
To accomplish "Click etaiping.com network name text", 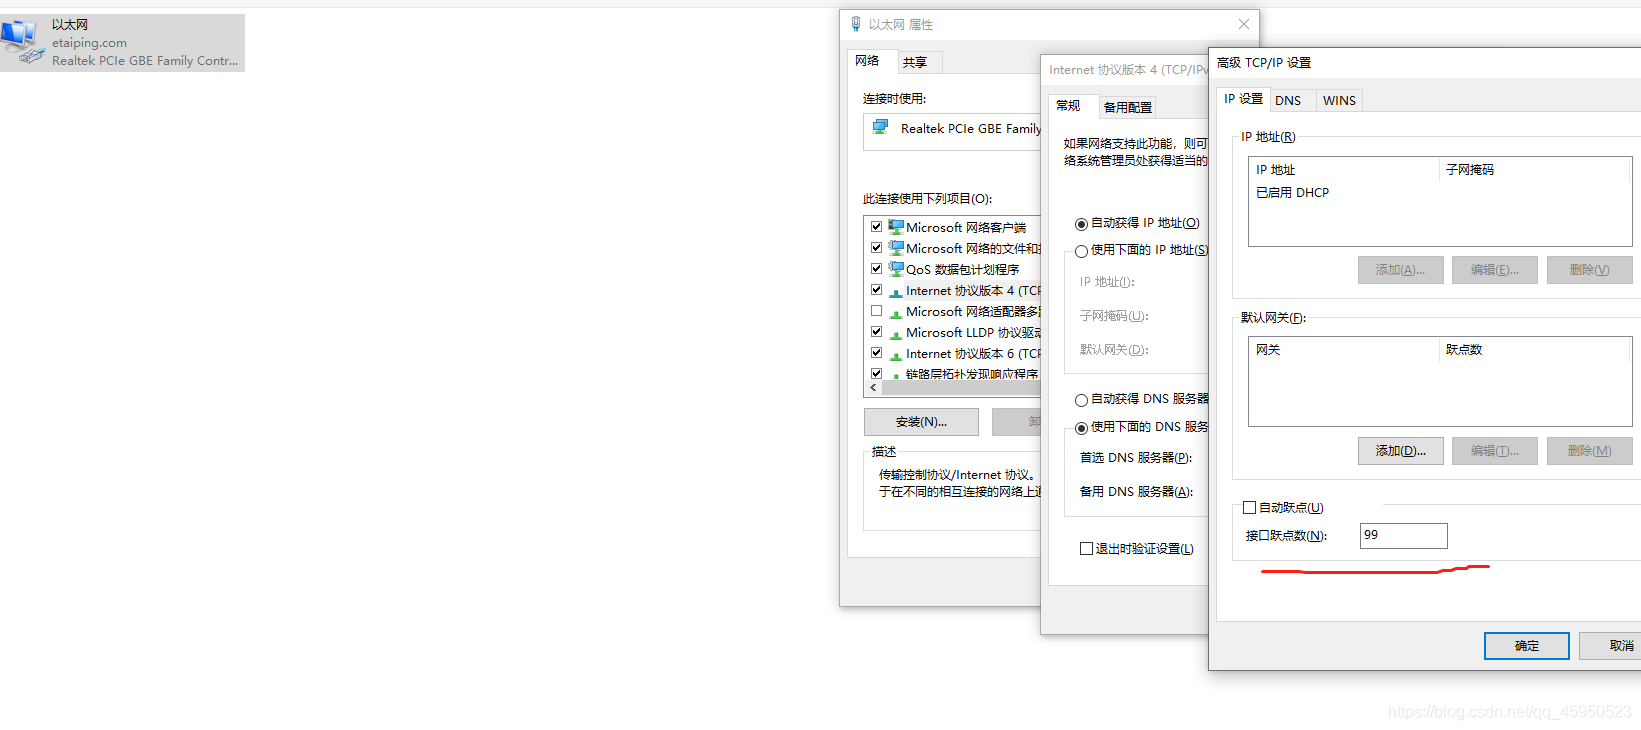I will [x=89, y=43].
